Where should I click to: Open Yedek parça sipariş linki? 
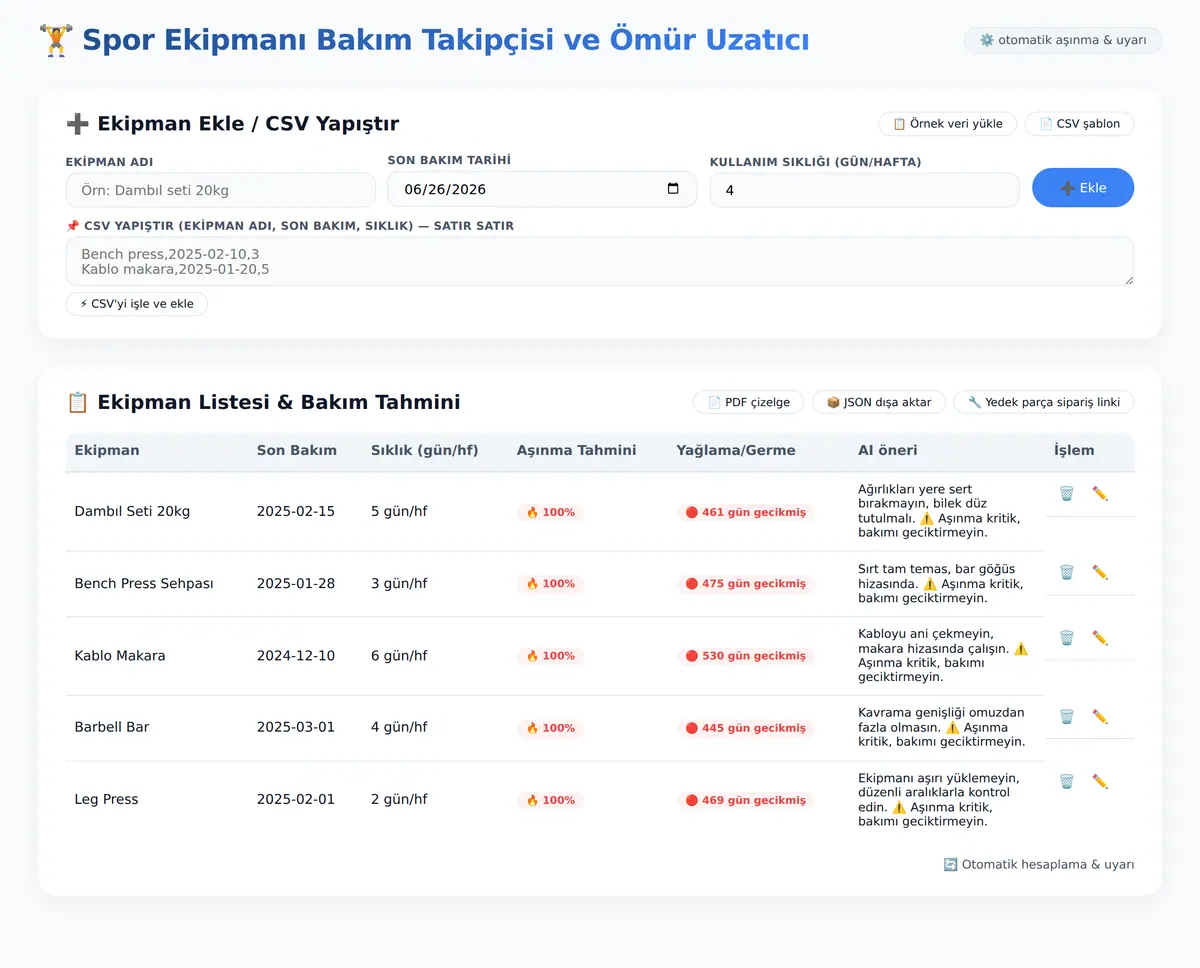[1044, 402]
